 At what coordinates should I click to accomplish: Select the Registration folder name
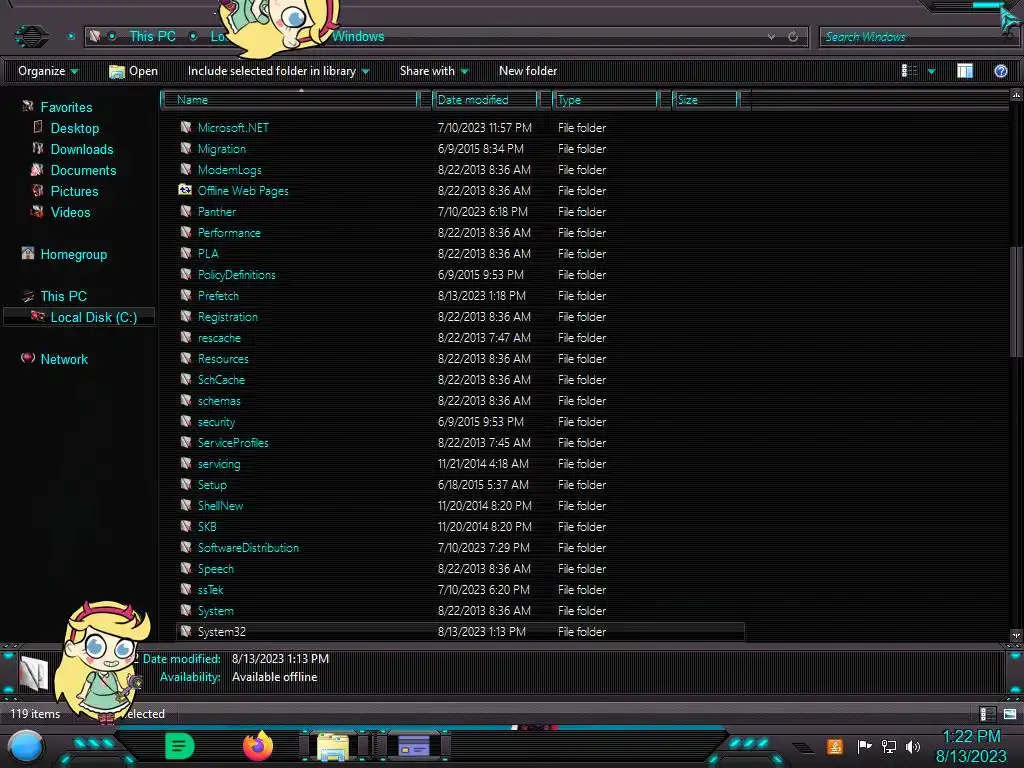pyautogui.click(x=227, y=317)
